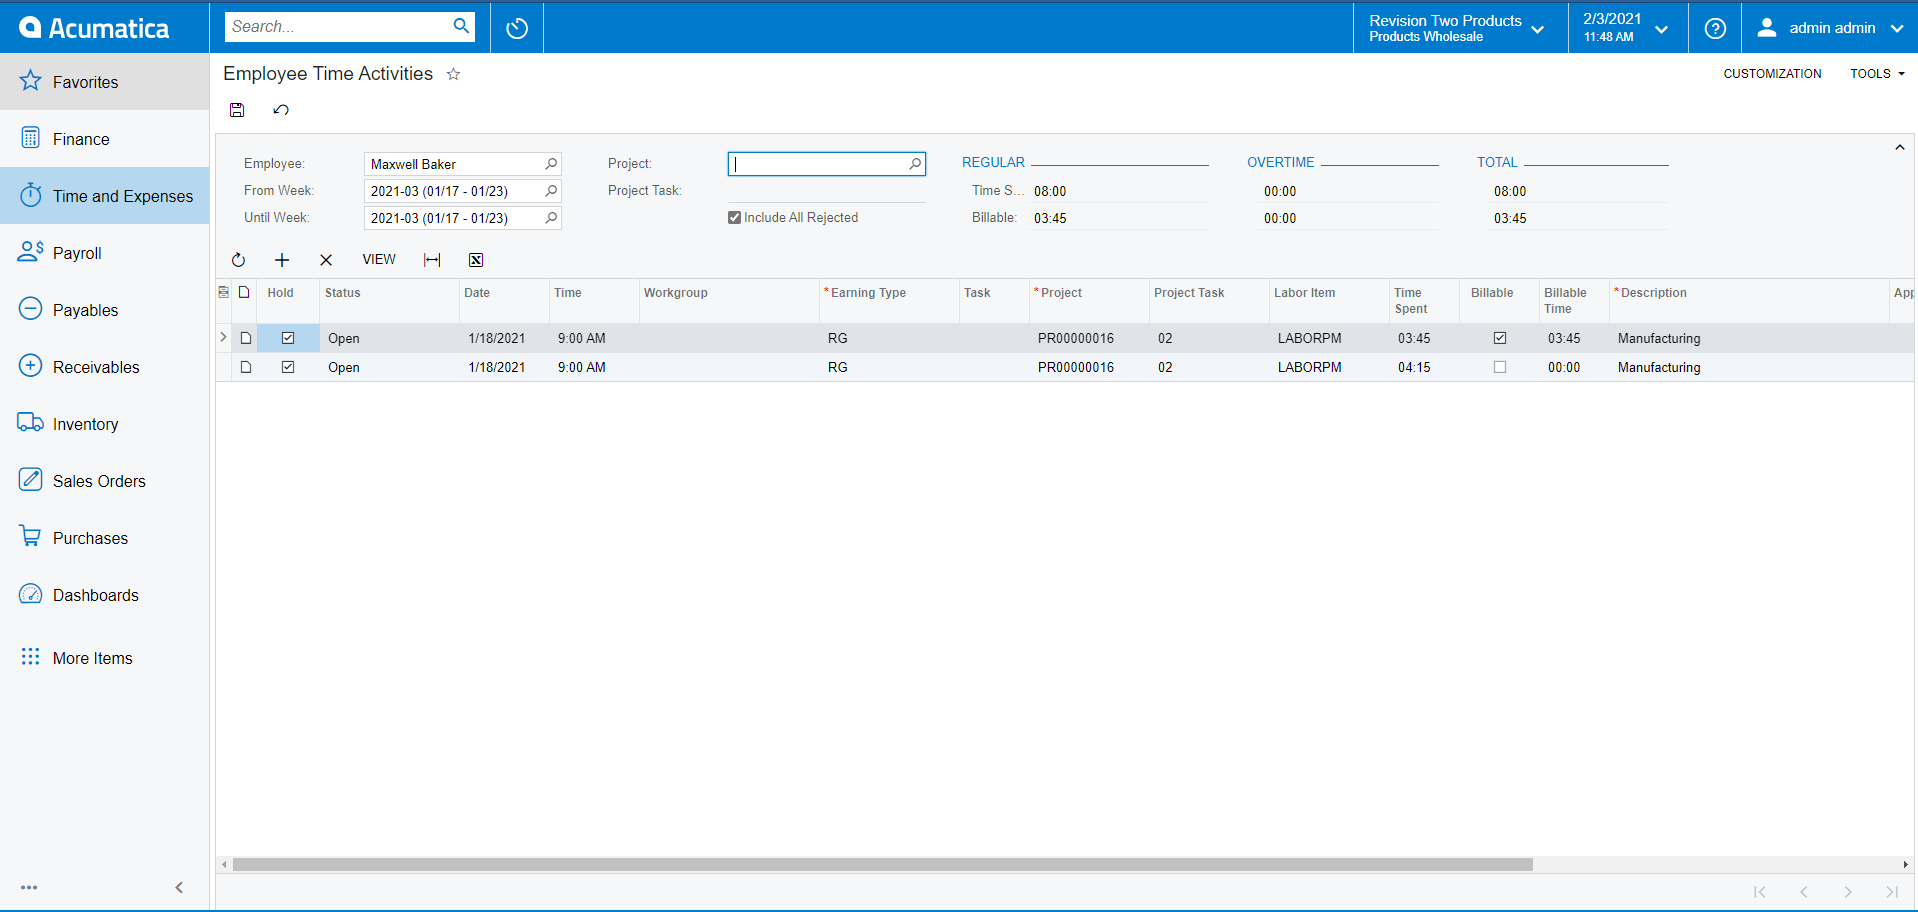
Task: Open the Acumatica logo home
Action: 95,28
